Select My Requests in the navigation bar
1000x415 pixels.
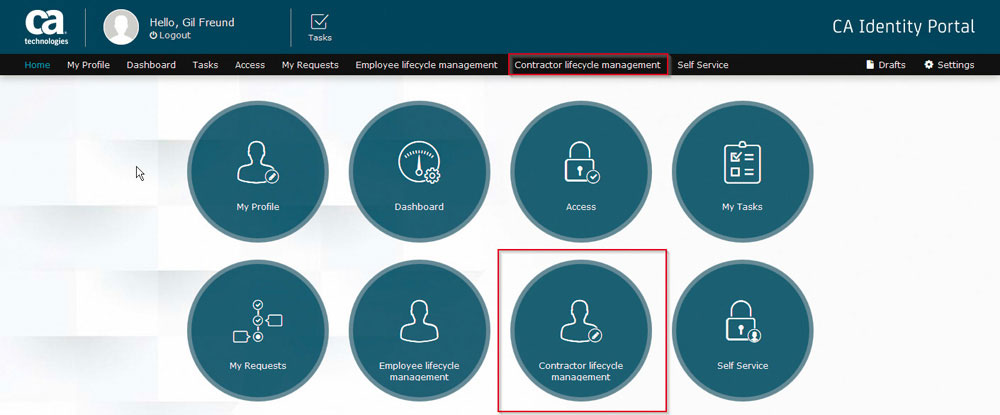pos(310,65)
